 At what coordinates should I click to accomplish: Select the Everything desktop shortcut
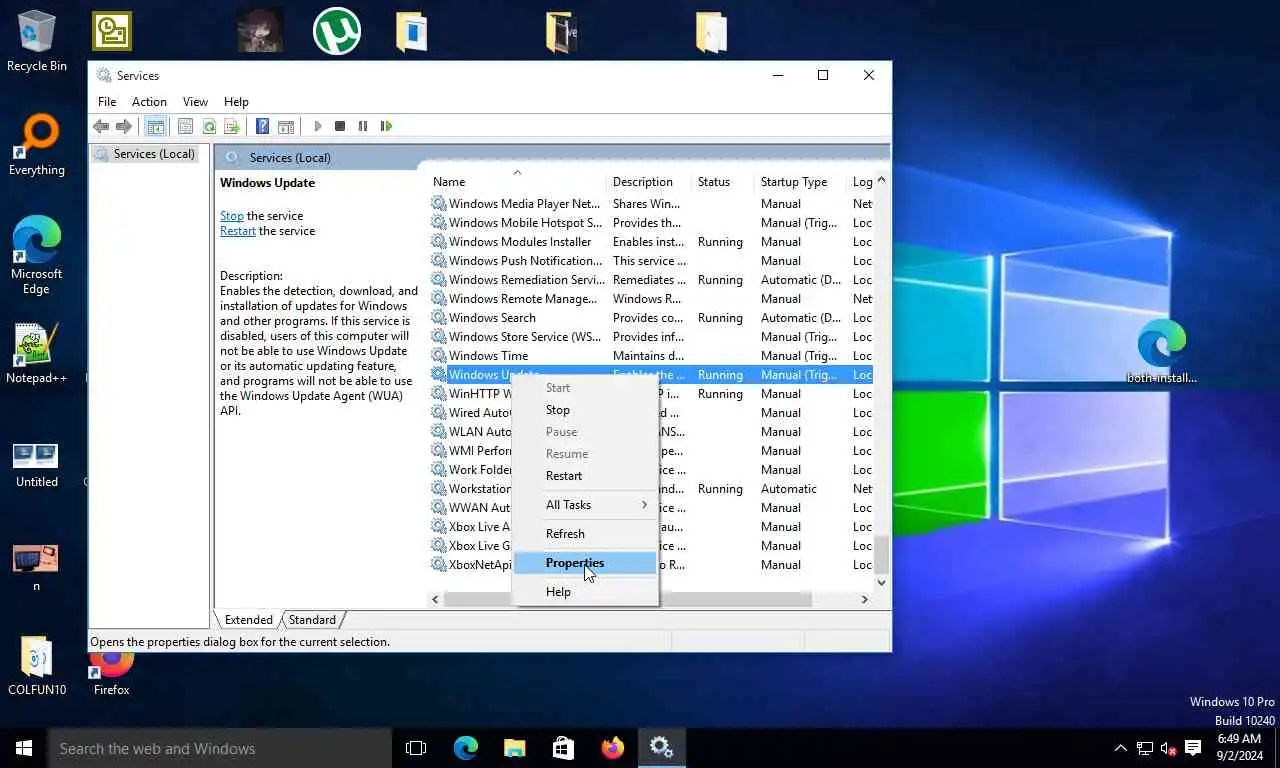point(37,146)
